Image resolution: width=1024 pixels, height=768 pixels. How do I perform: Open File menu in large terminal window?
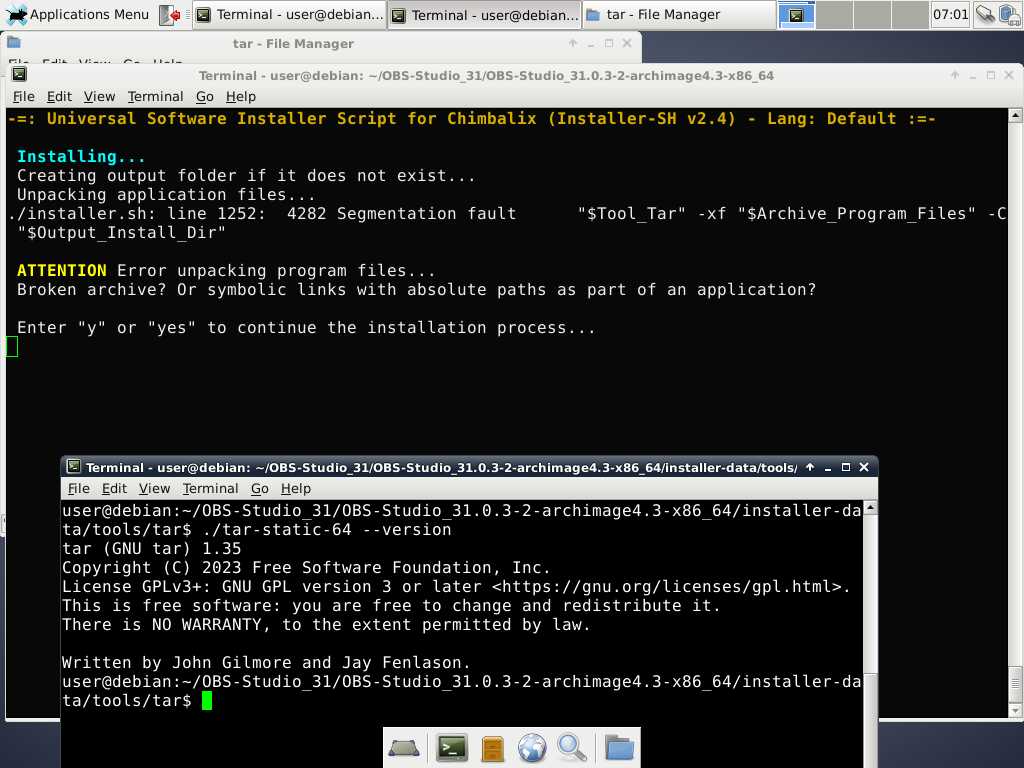24,97
